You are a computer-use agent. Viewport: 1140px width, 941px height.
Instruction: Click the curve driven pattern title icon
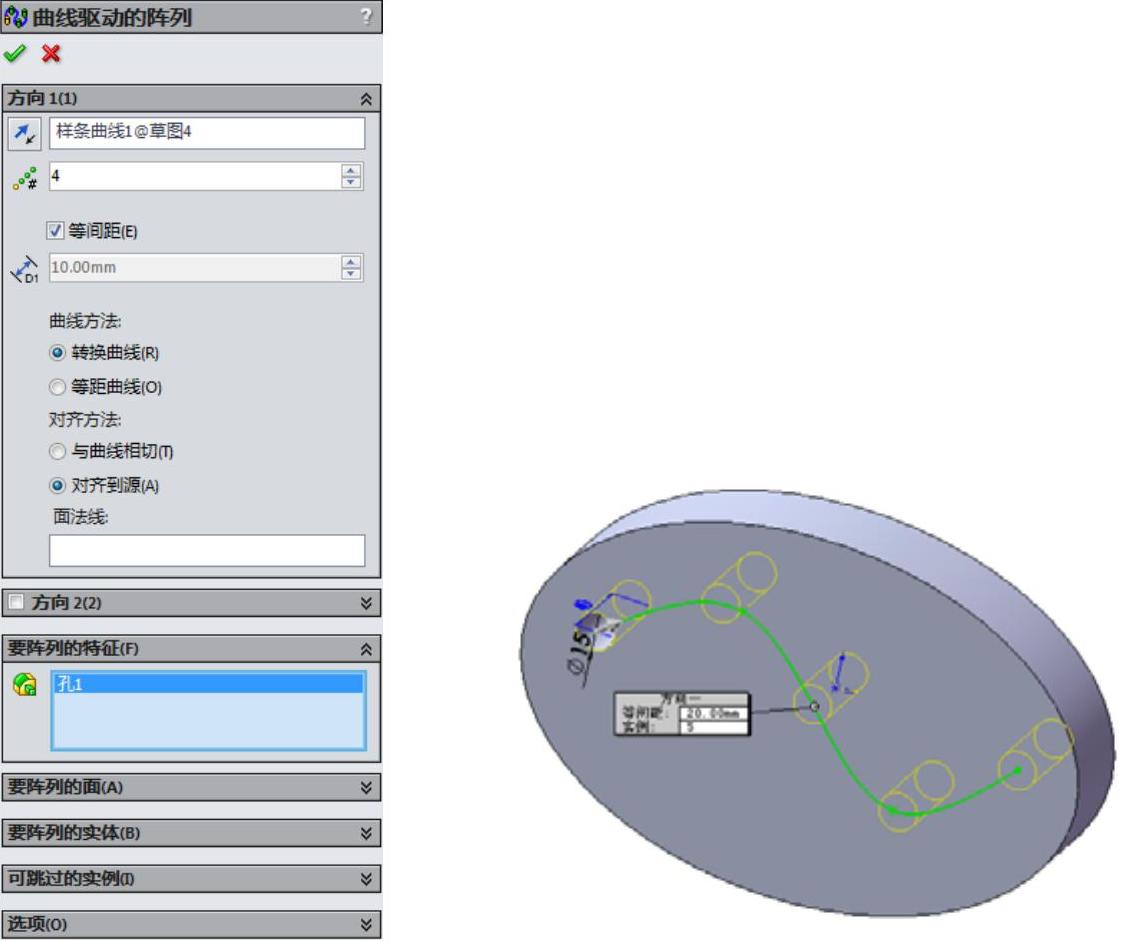point(15,17)
